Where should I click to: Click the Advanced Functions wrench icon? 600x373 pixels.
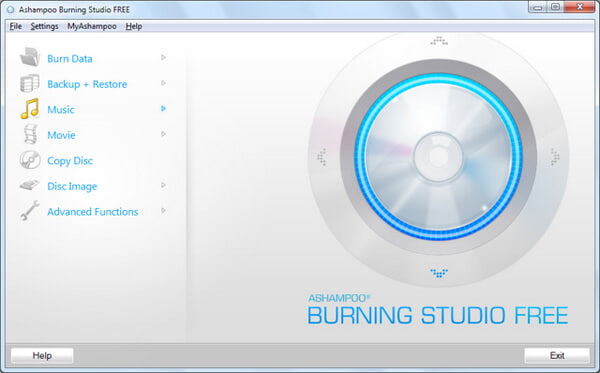[x=29, y=210]
